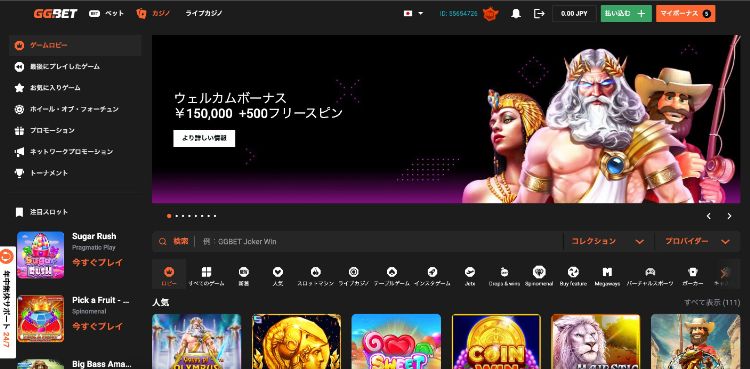The height and width of the screenshot is (369, 750).
Task: Click the logout arrow icon
Action: click(x=539, y=13)
